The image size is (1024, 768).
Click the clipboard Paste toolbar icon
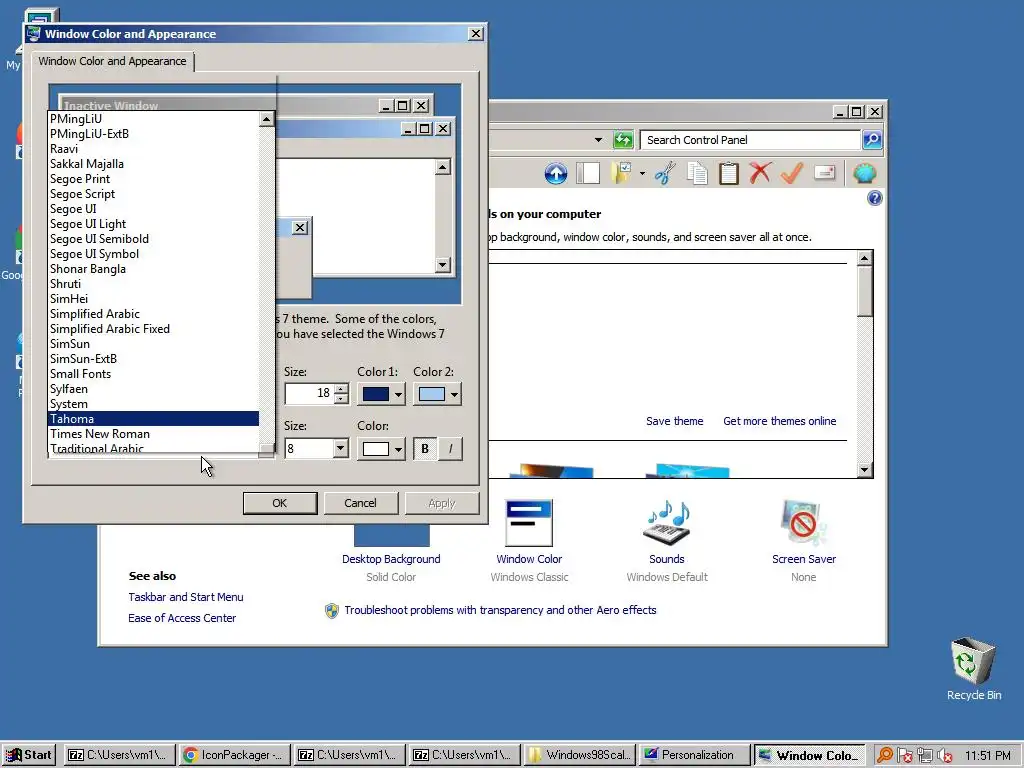pyautogui.click(x=728, y=174)
